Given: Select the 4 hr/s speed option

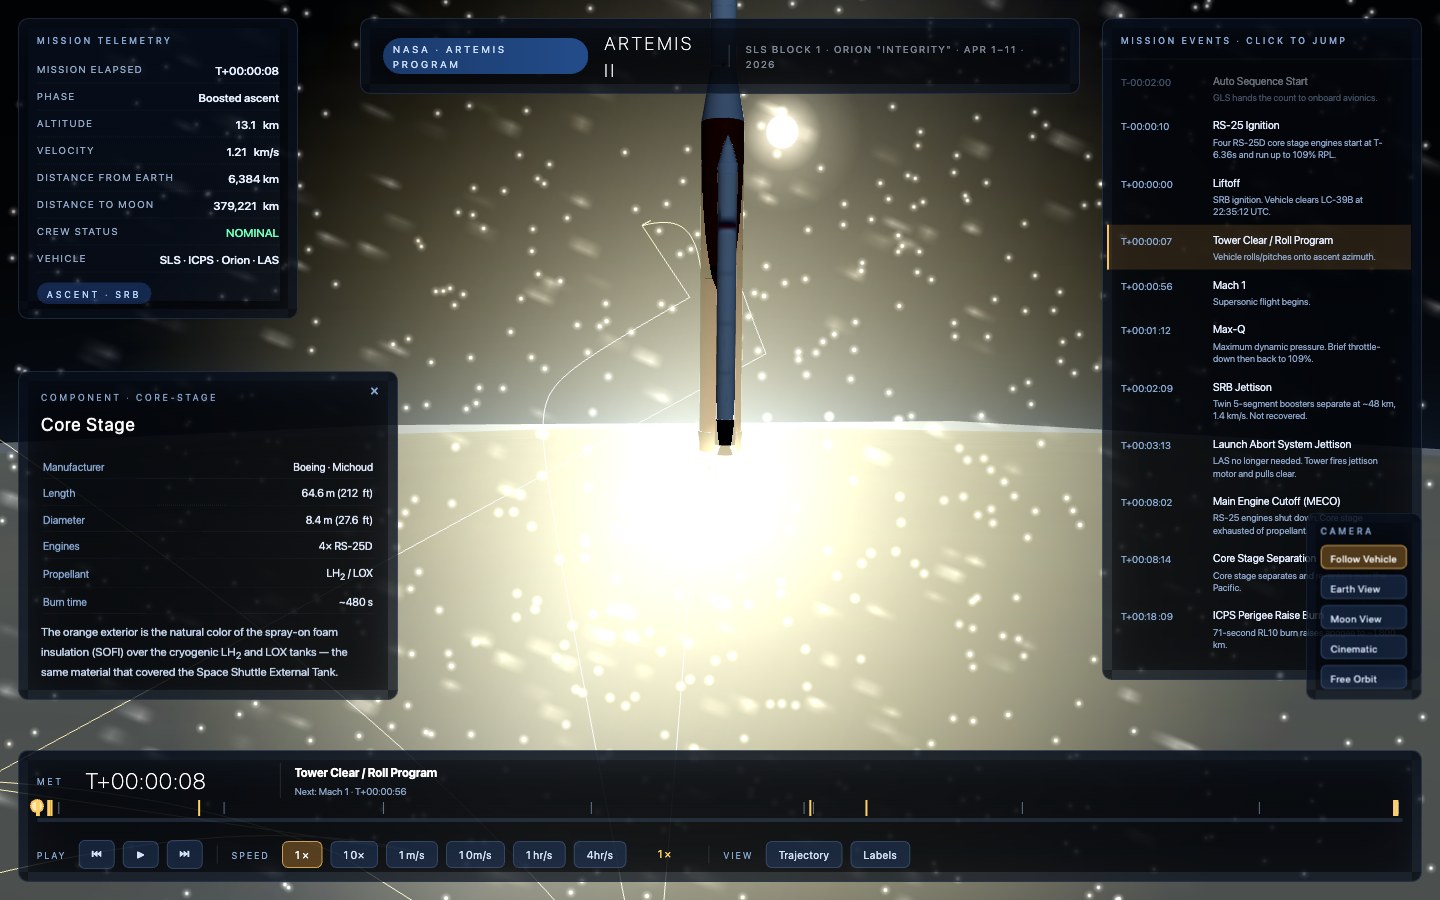Looking at the screenshot, I should click(600, 855).
